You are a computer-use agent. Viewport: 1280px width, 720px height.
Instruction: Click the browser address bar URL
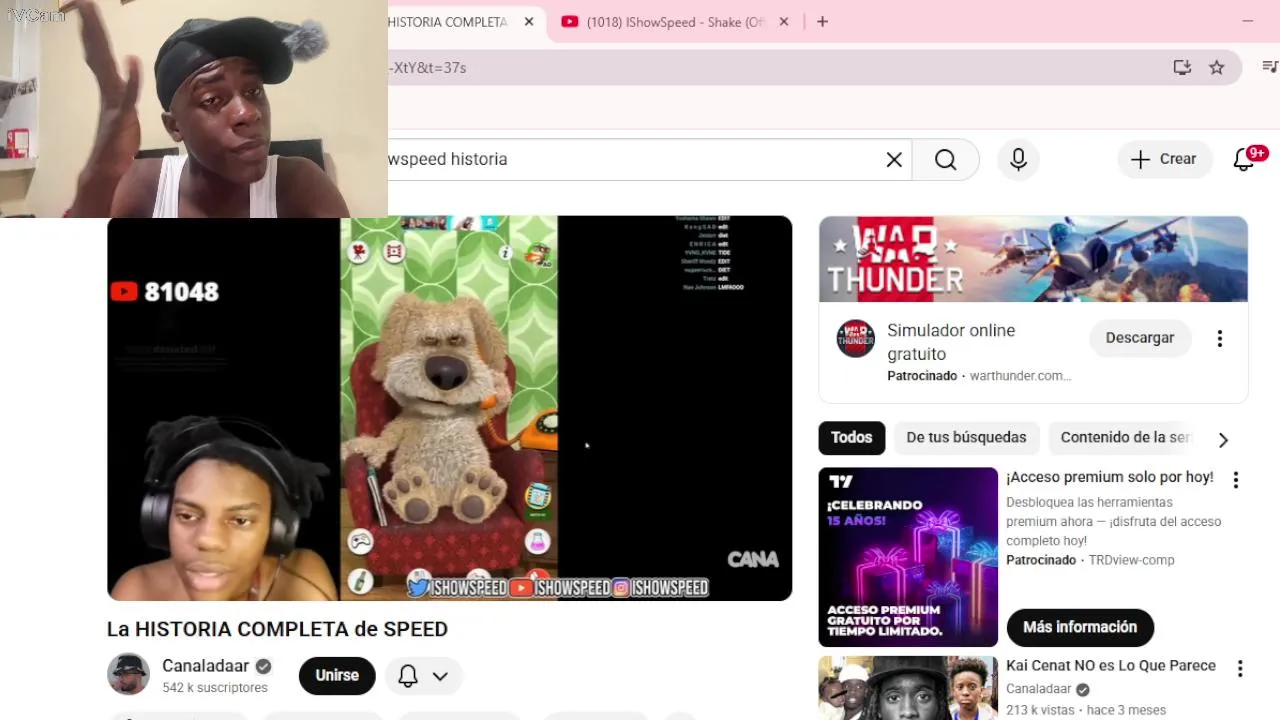point(428,67)
